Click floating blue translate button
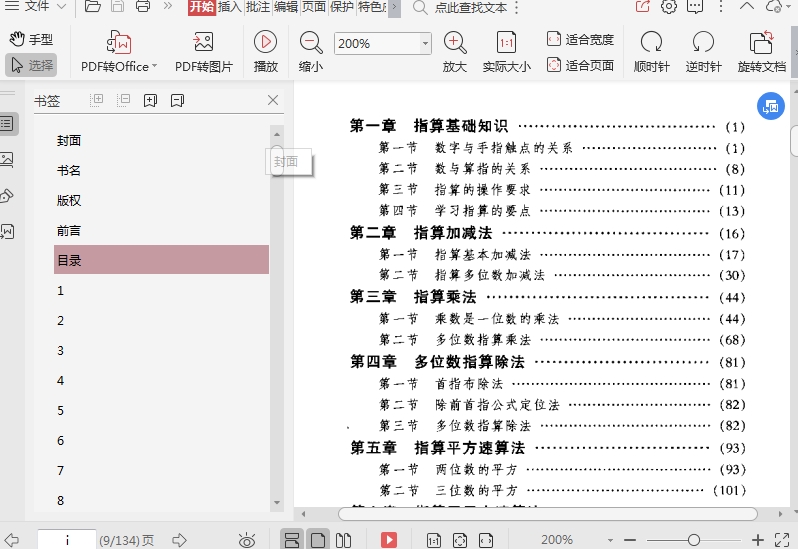The height and width of the screenshot is (549, 798). point(771,106)
